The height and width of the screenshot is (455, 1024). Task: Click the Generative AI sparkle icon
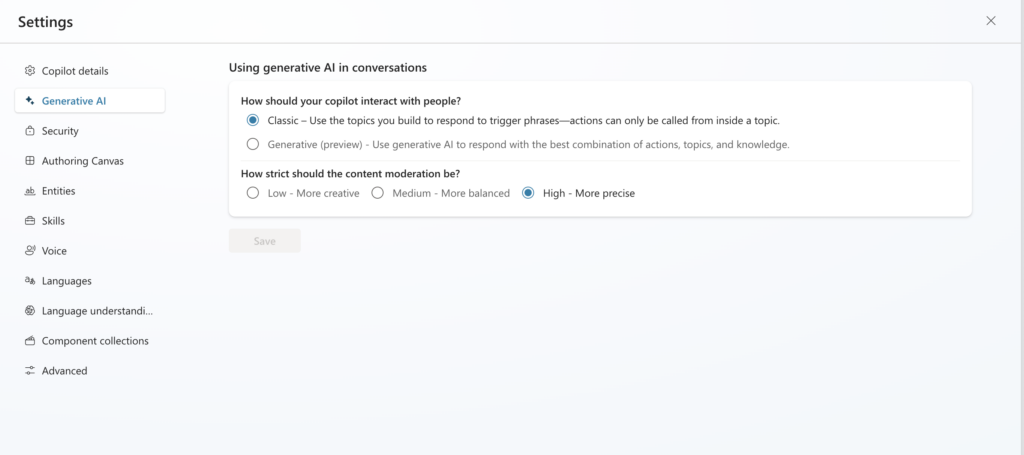30,101
